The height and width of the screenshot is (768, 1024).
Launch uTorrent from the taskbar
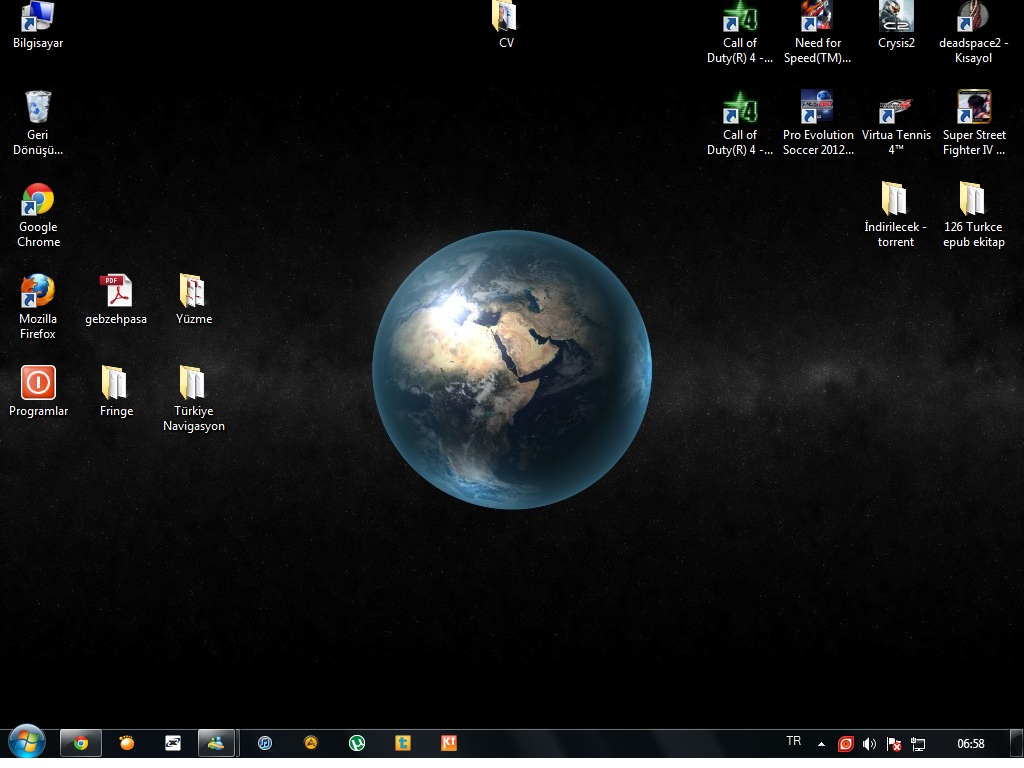coord(357,743)
